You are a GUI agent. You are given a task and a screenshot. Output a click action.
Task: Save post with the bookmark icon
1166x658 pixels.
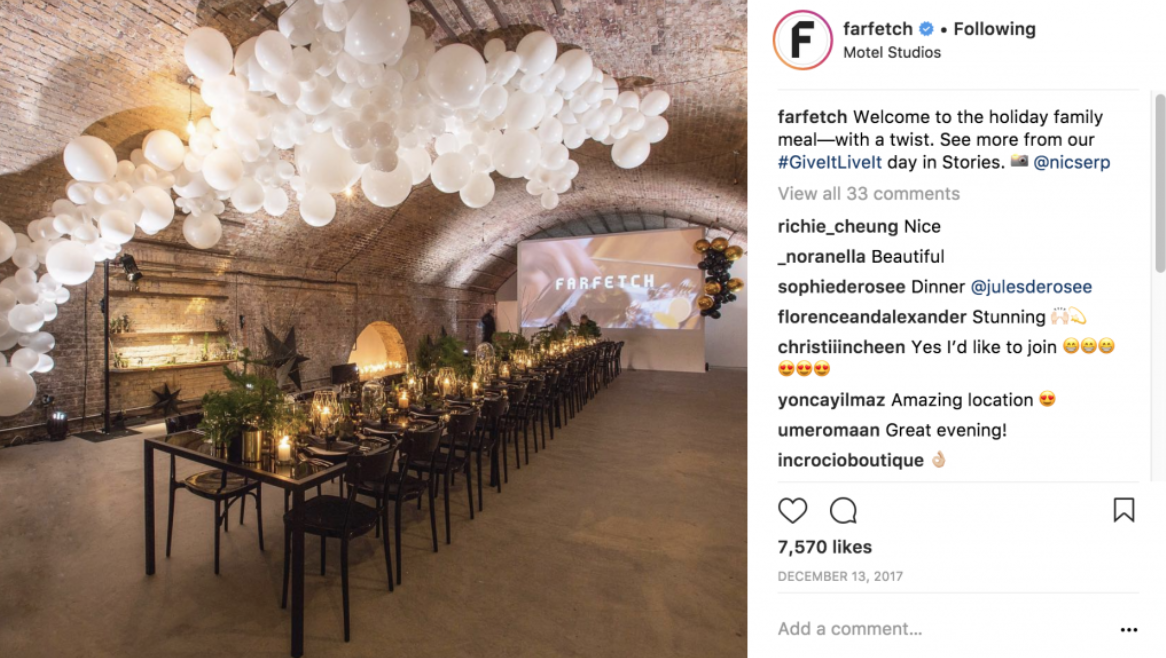(x=1124, y=510)
